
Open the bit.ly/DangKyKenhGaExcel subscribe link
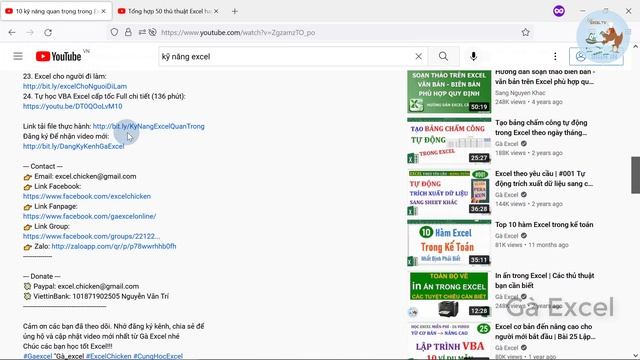(x=73, y=146)
